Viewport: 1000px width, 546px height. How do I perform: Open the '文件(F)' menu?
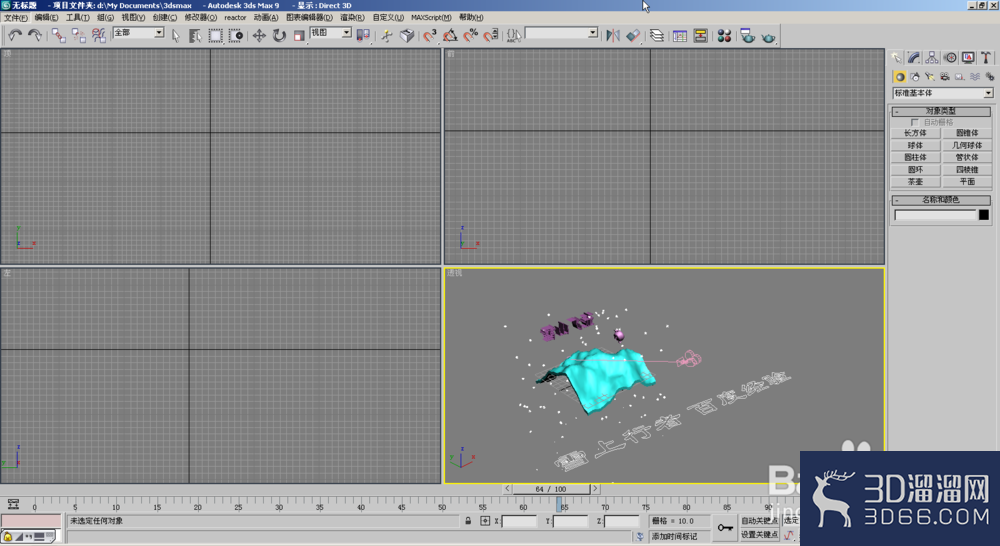[16, 17]
